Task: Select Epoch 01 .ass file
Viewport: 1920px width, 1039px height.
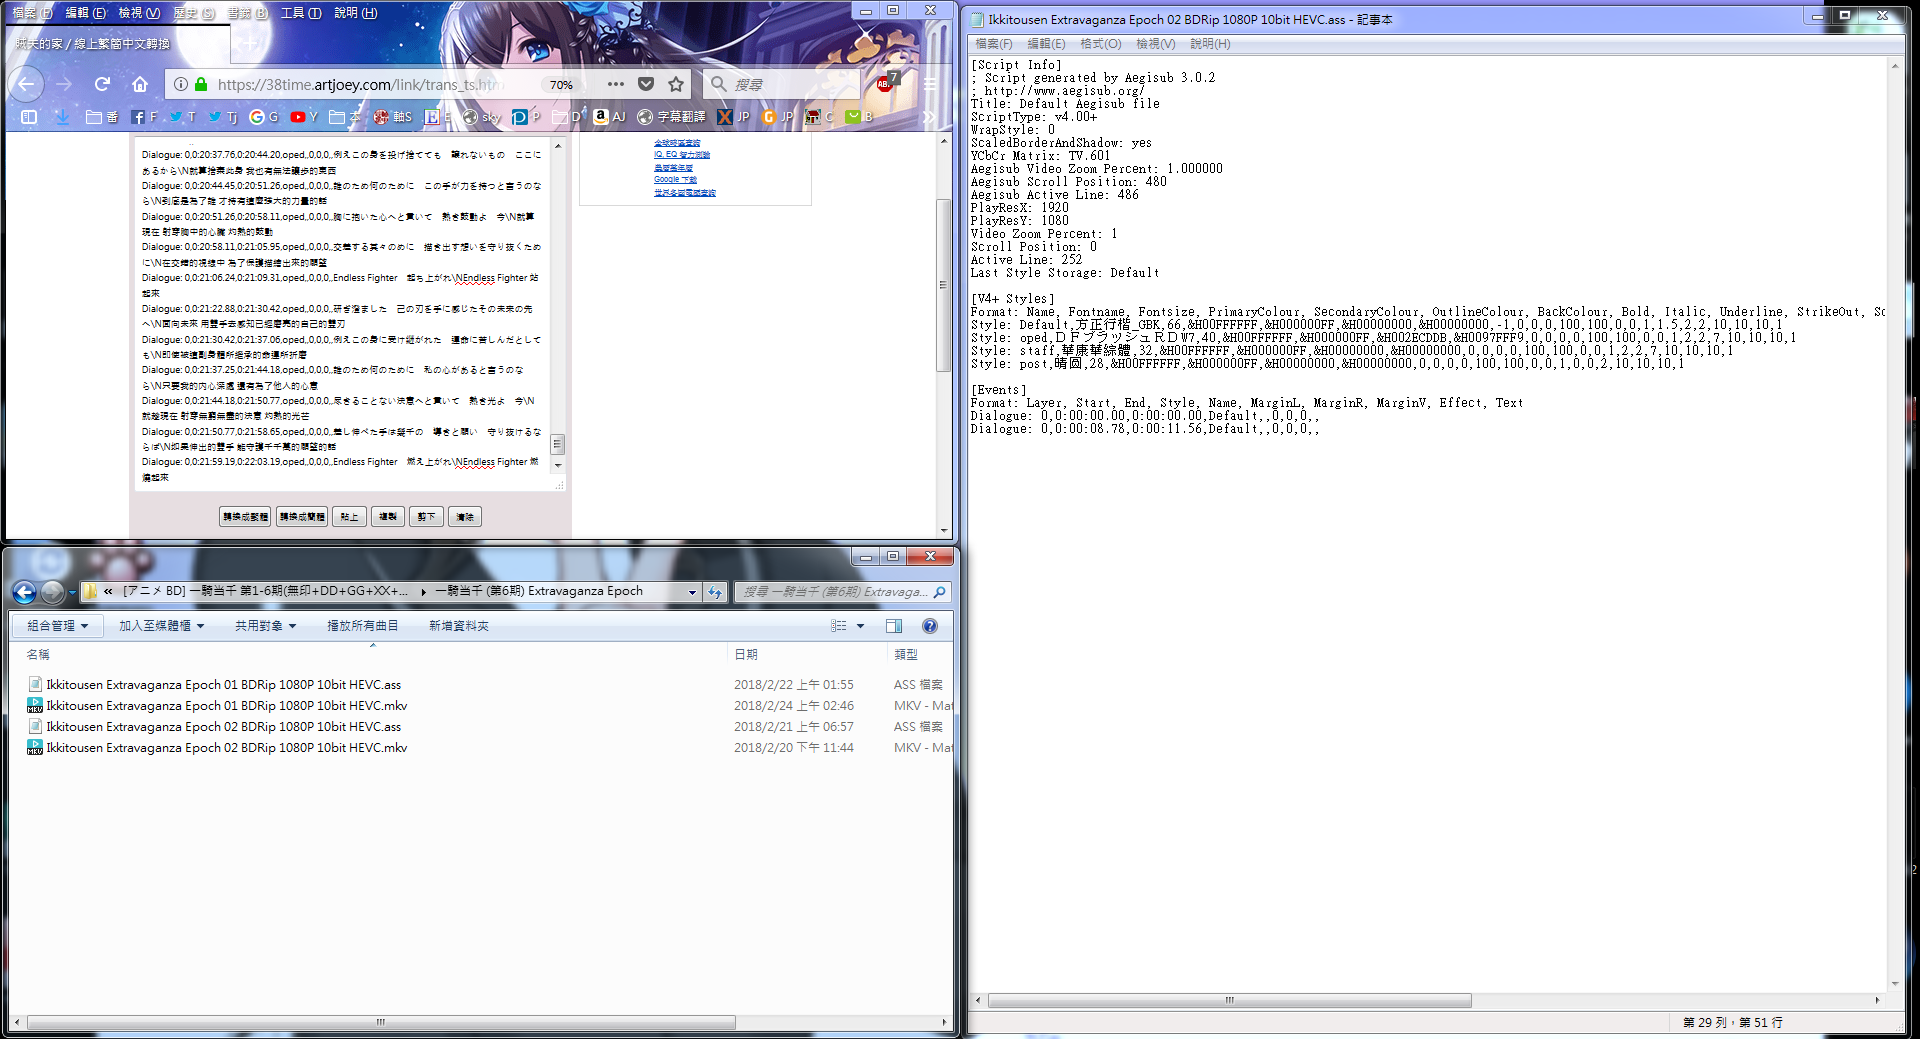Action: (223, 685)
